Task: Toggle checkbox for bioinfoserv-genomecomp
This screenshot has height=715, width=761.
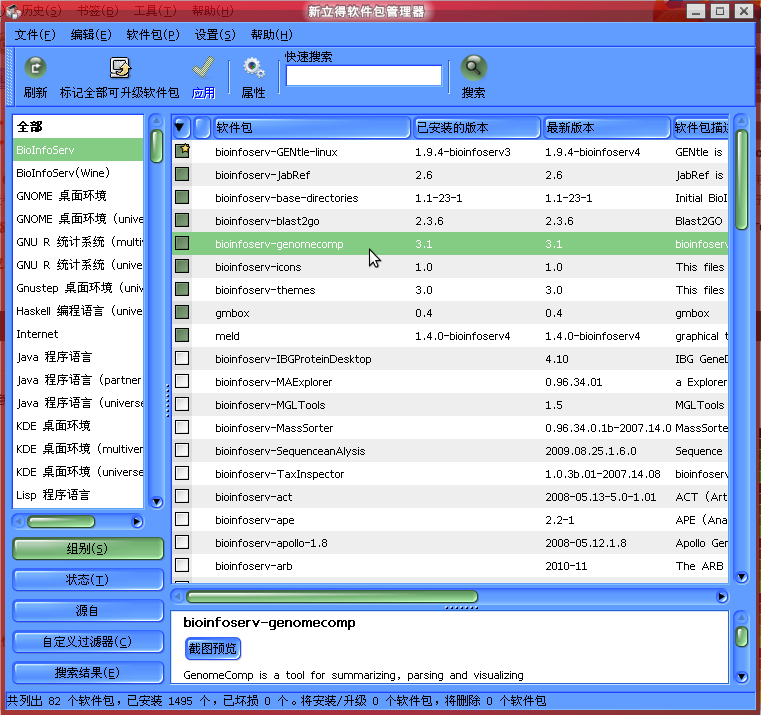Action: pos(182,243)
